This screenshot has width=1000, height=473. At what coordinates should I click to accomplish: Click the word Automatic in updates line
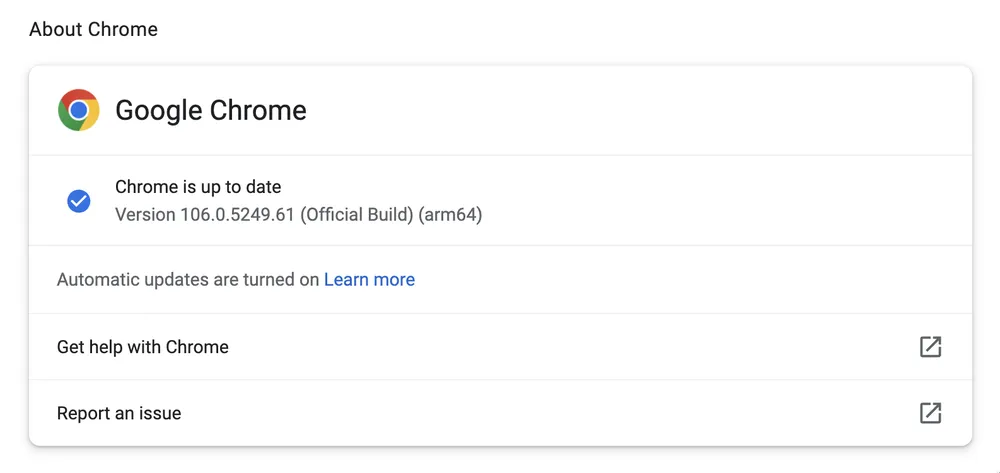click(97, 280)
